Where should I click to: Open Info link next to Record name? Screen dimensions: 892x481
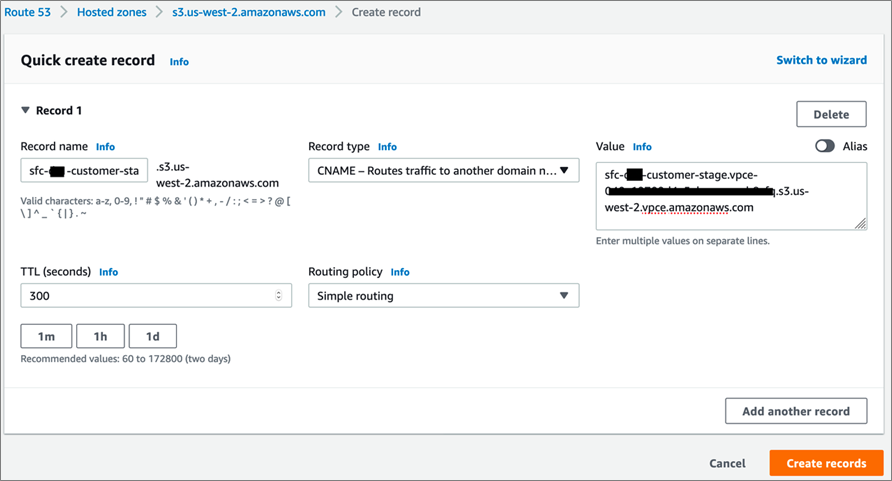tap(105, 147)
